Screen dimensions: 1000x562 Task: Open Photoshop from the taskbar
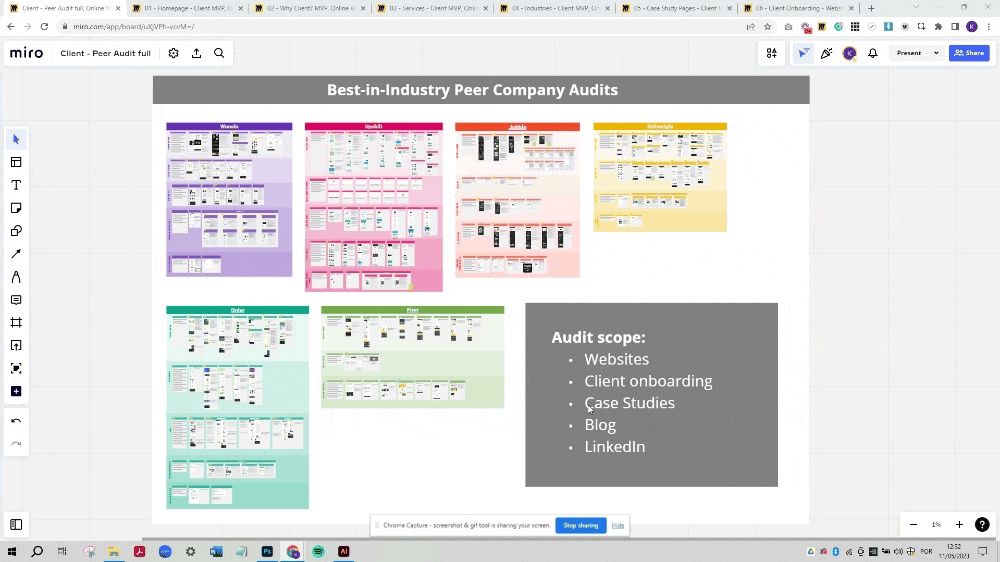tap(267, 551)
